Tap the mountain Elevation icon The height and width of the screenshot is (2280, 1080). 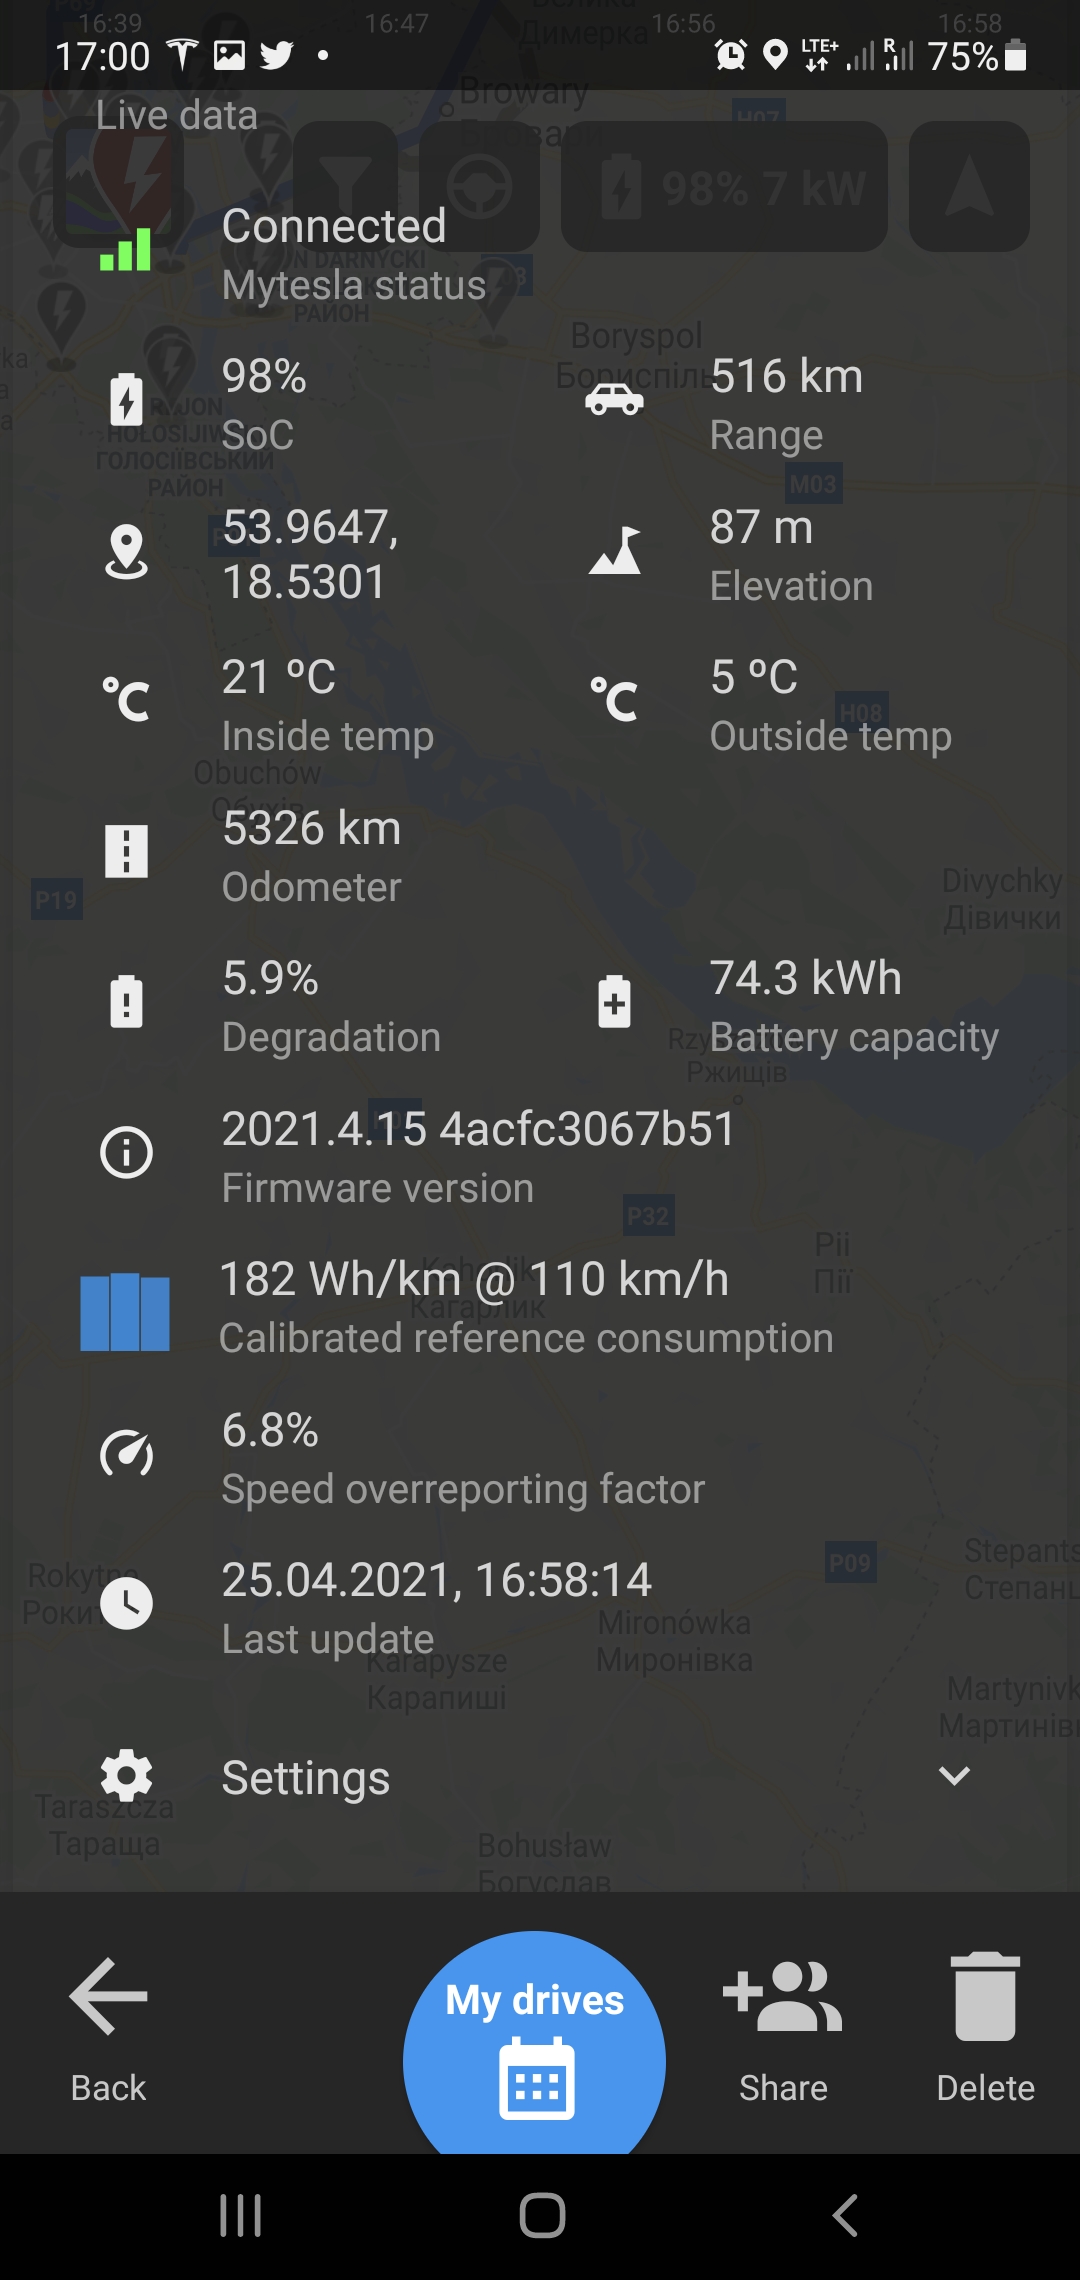point(614,551)
